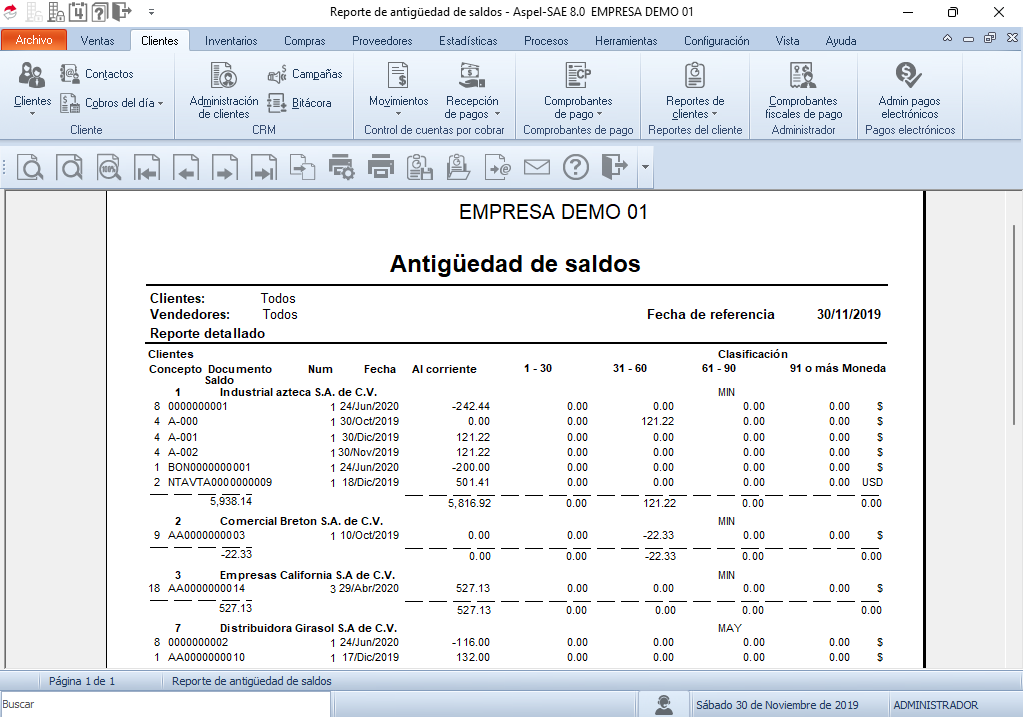Click the Buscar search field
The width and height of the screenshot is (1023, 717).
pyautogui.click(x=165, y=704)
